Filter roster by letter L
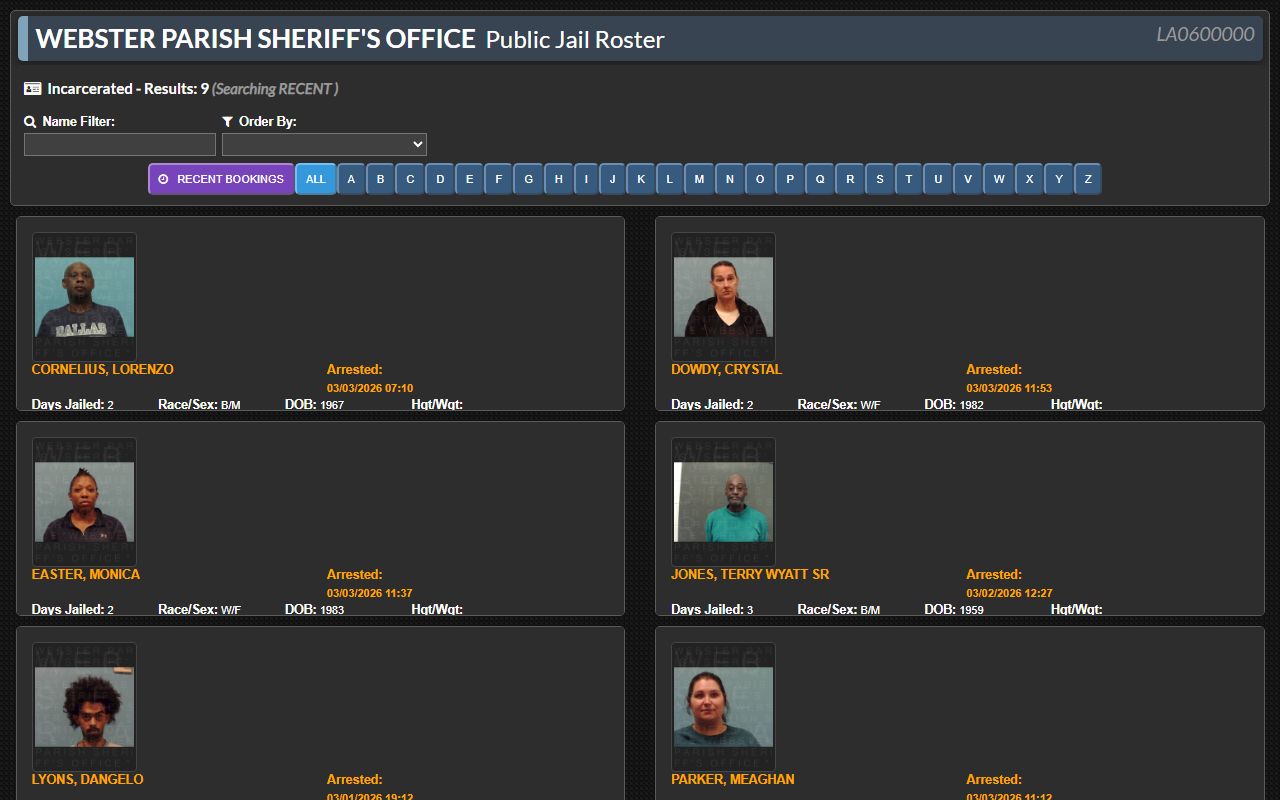The height and width of the screenshot is (800, 1280). (x=670, y=179)
